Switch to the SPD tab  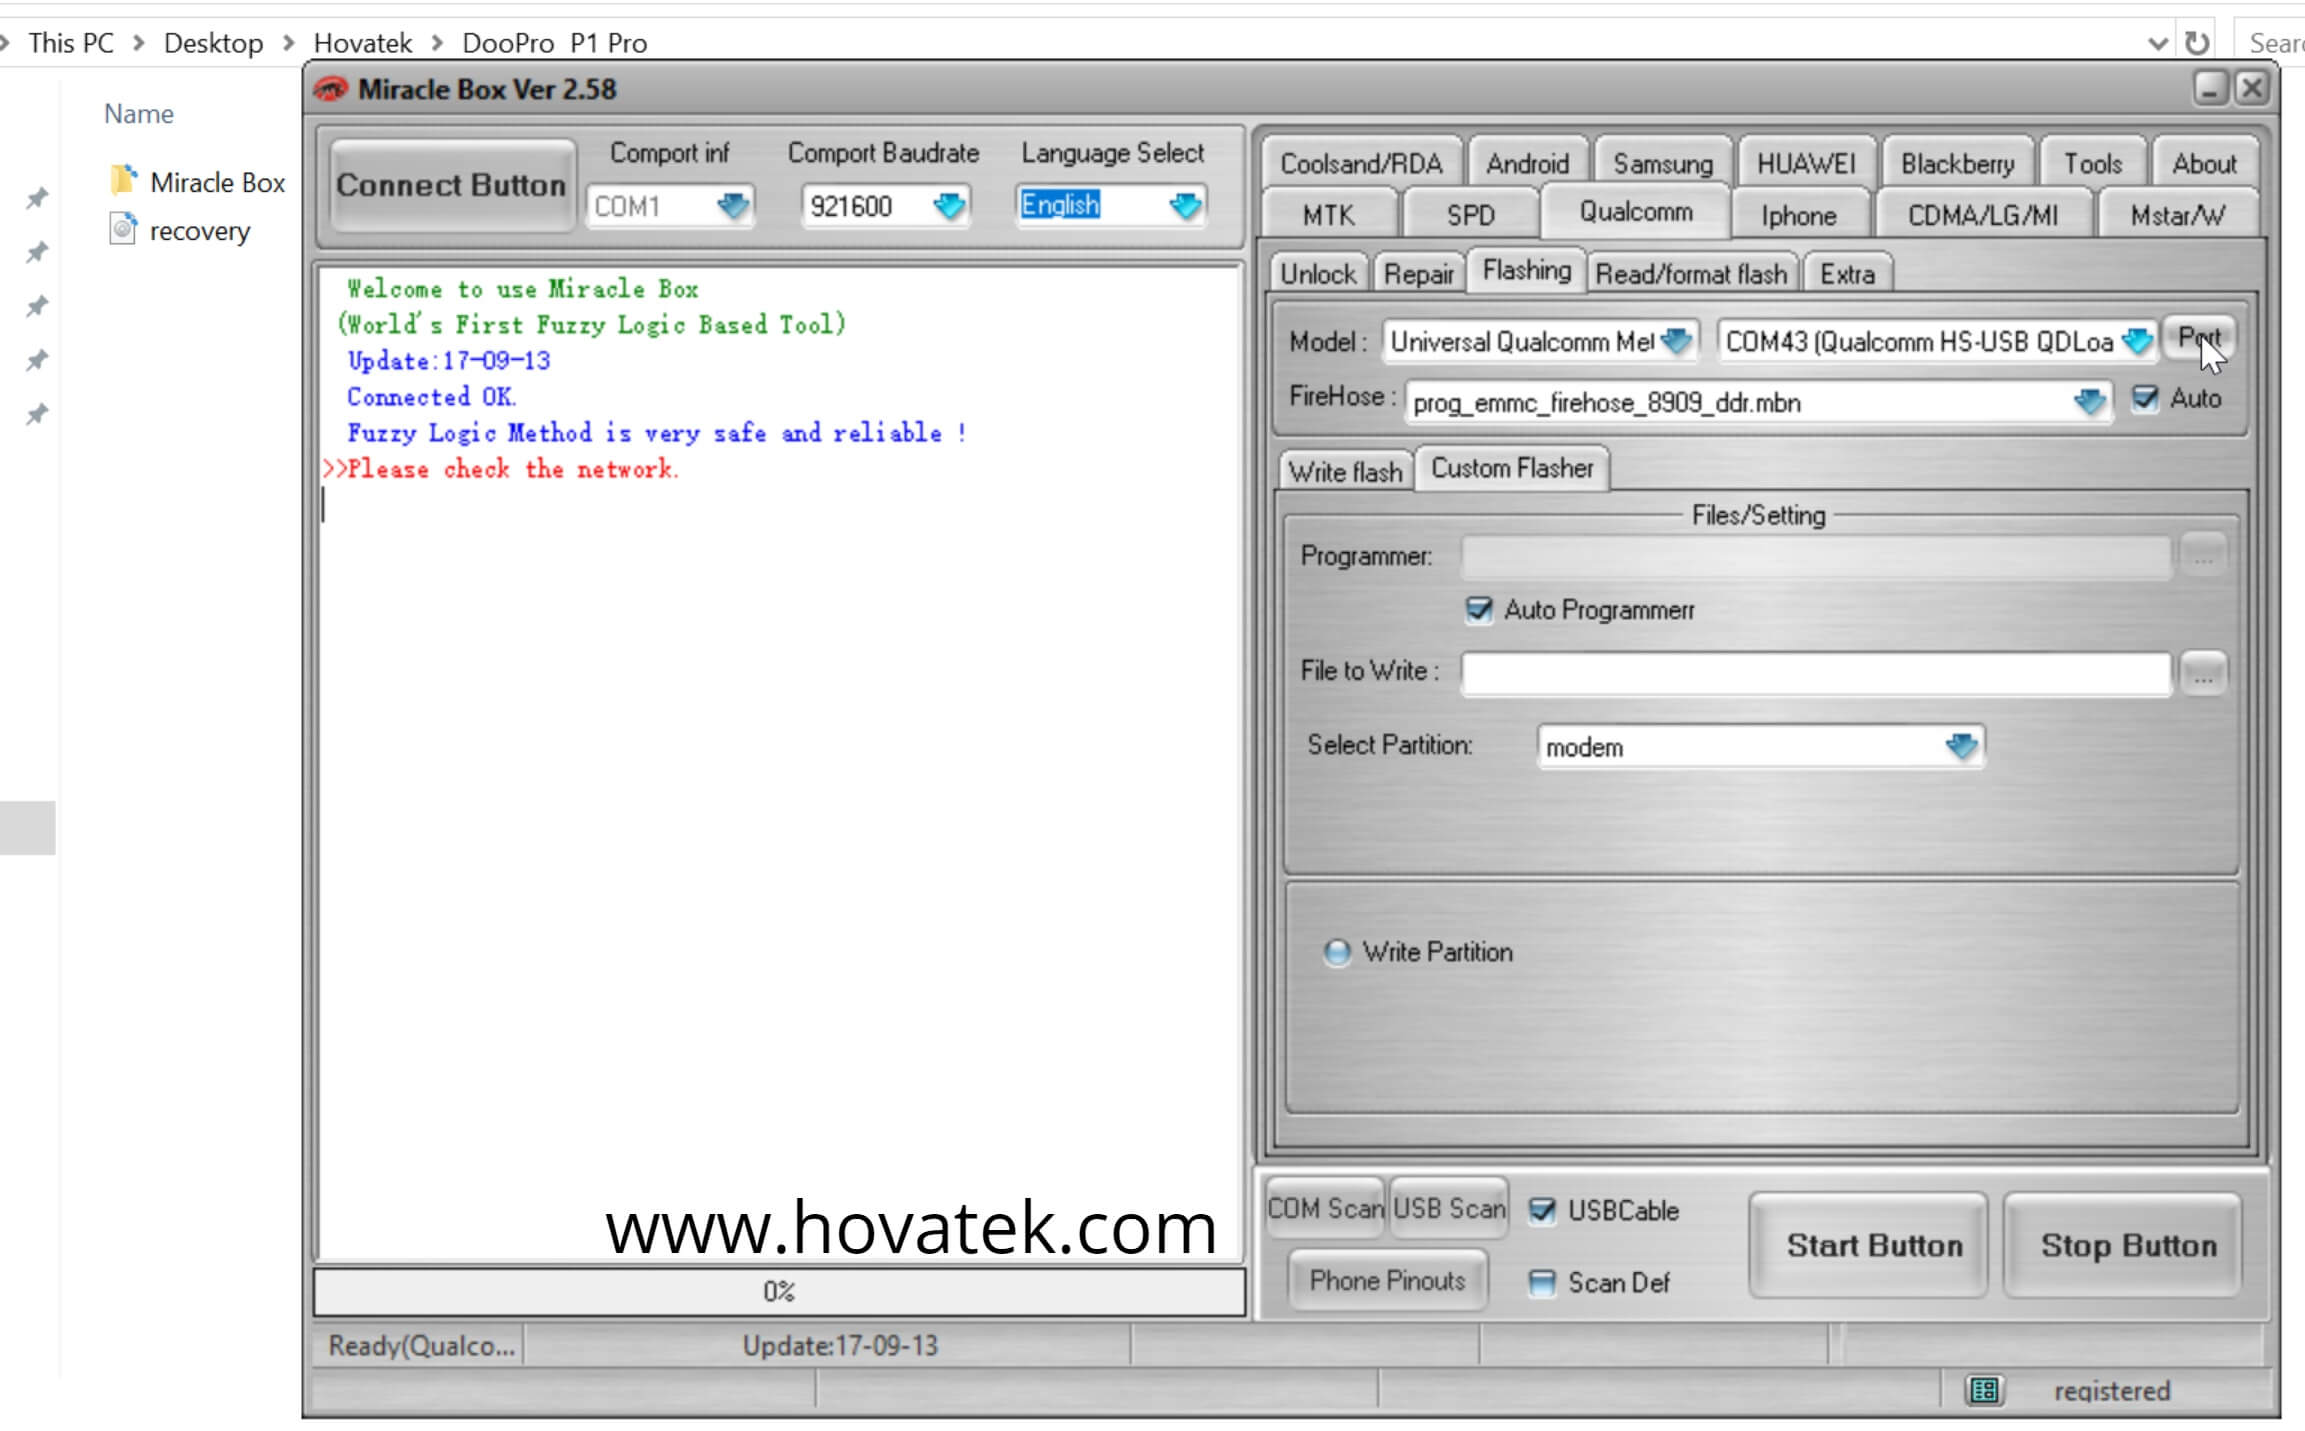(1470, 215)
